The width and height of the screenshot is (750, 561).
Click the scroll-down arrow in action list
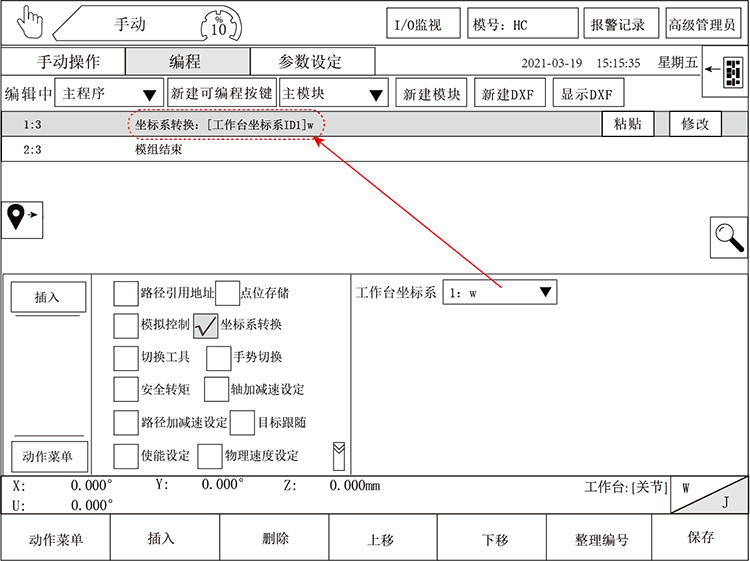coord(339,455)
